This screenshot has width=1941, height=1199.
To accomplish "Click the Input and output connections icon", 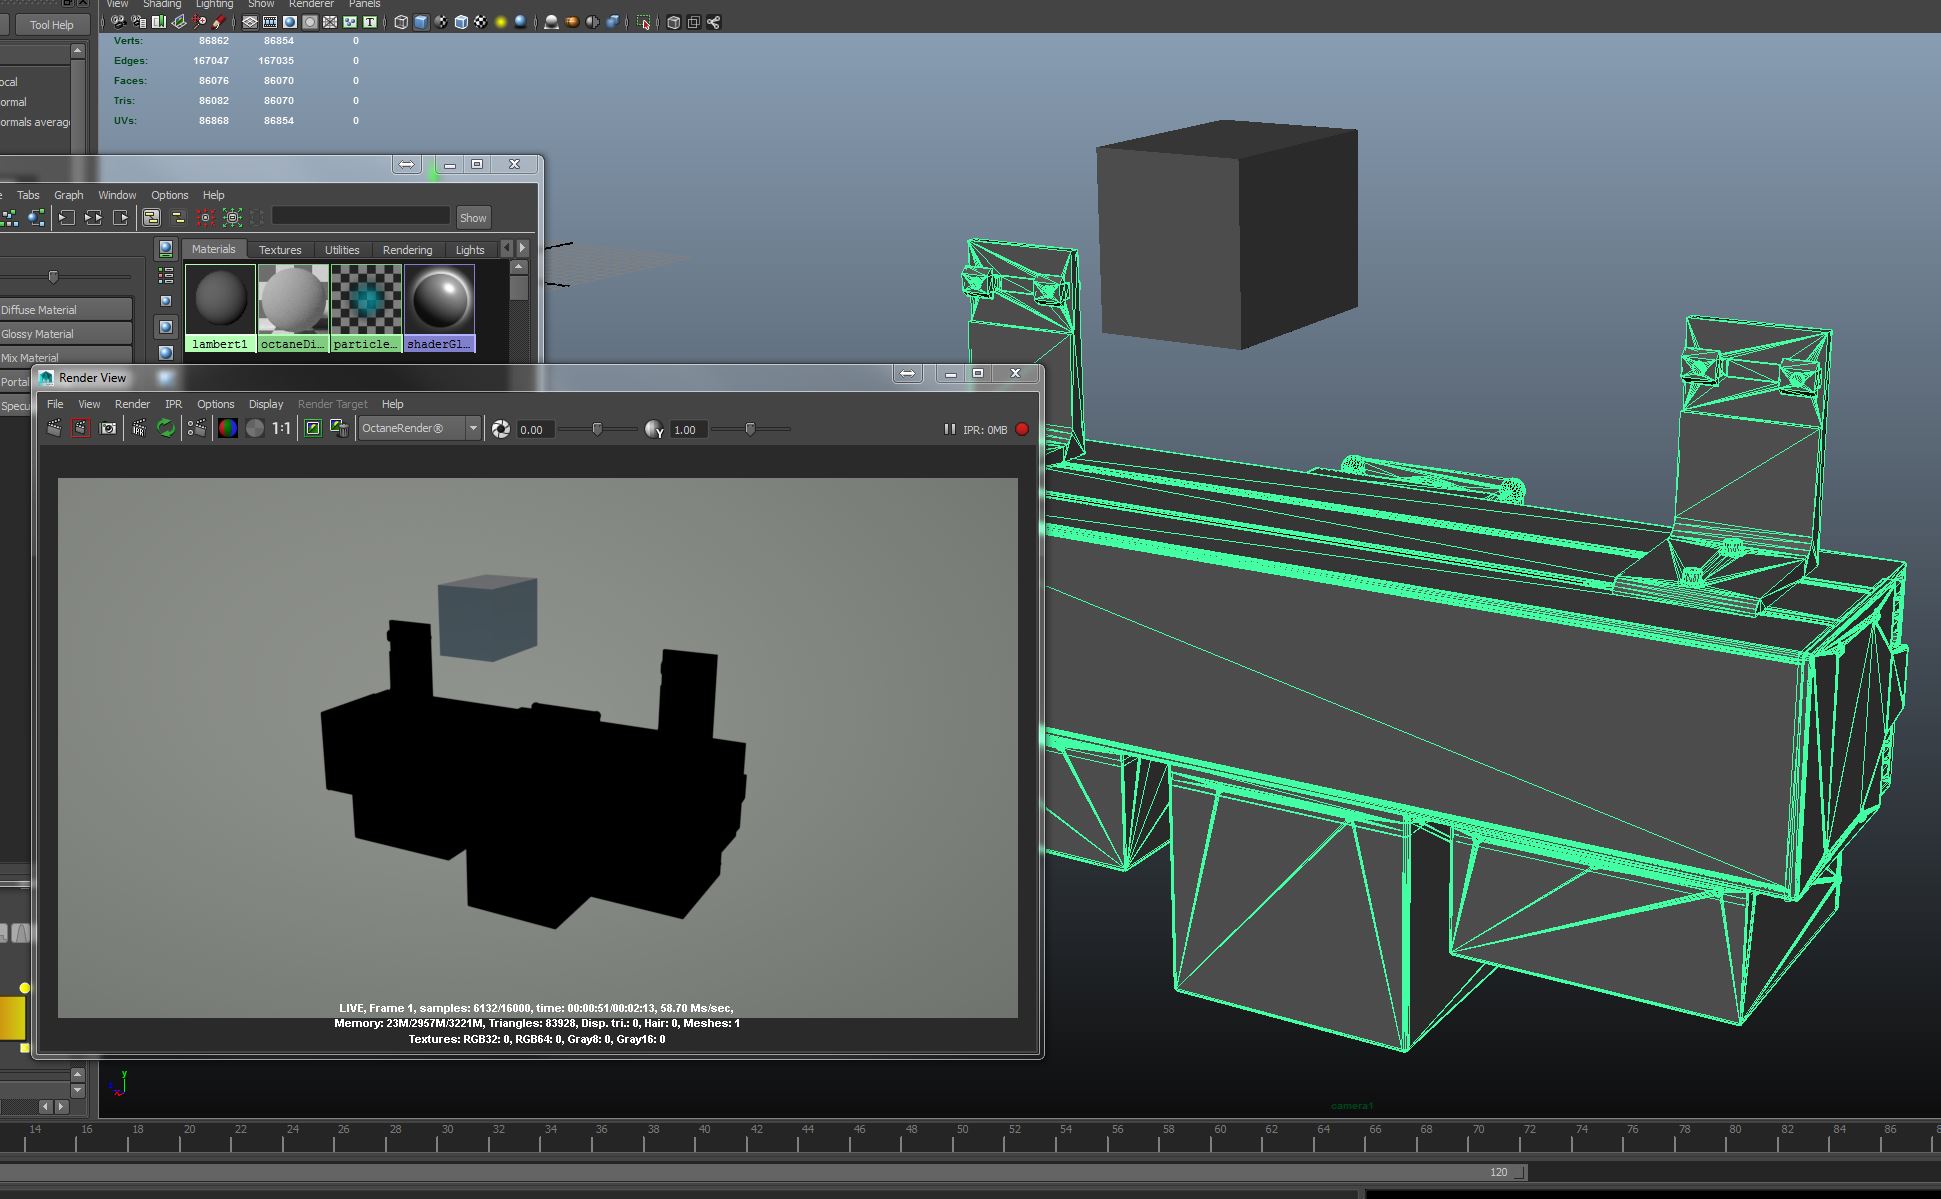I will 94,218.
